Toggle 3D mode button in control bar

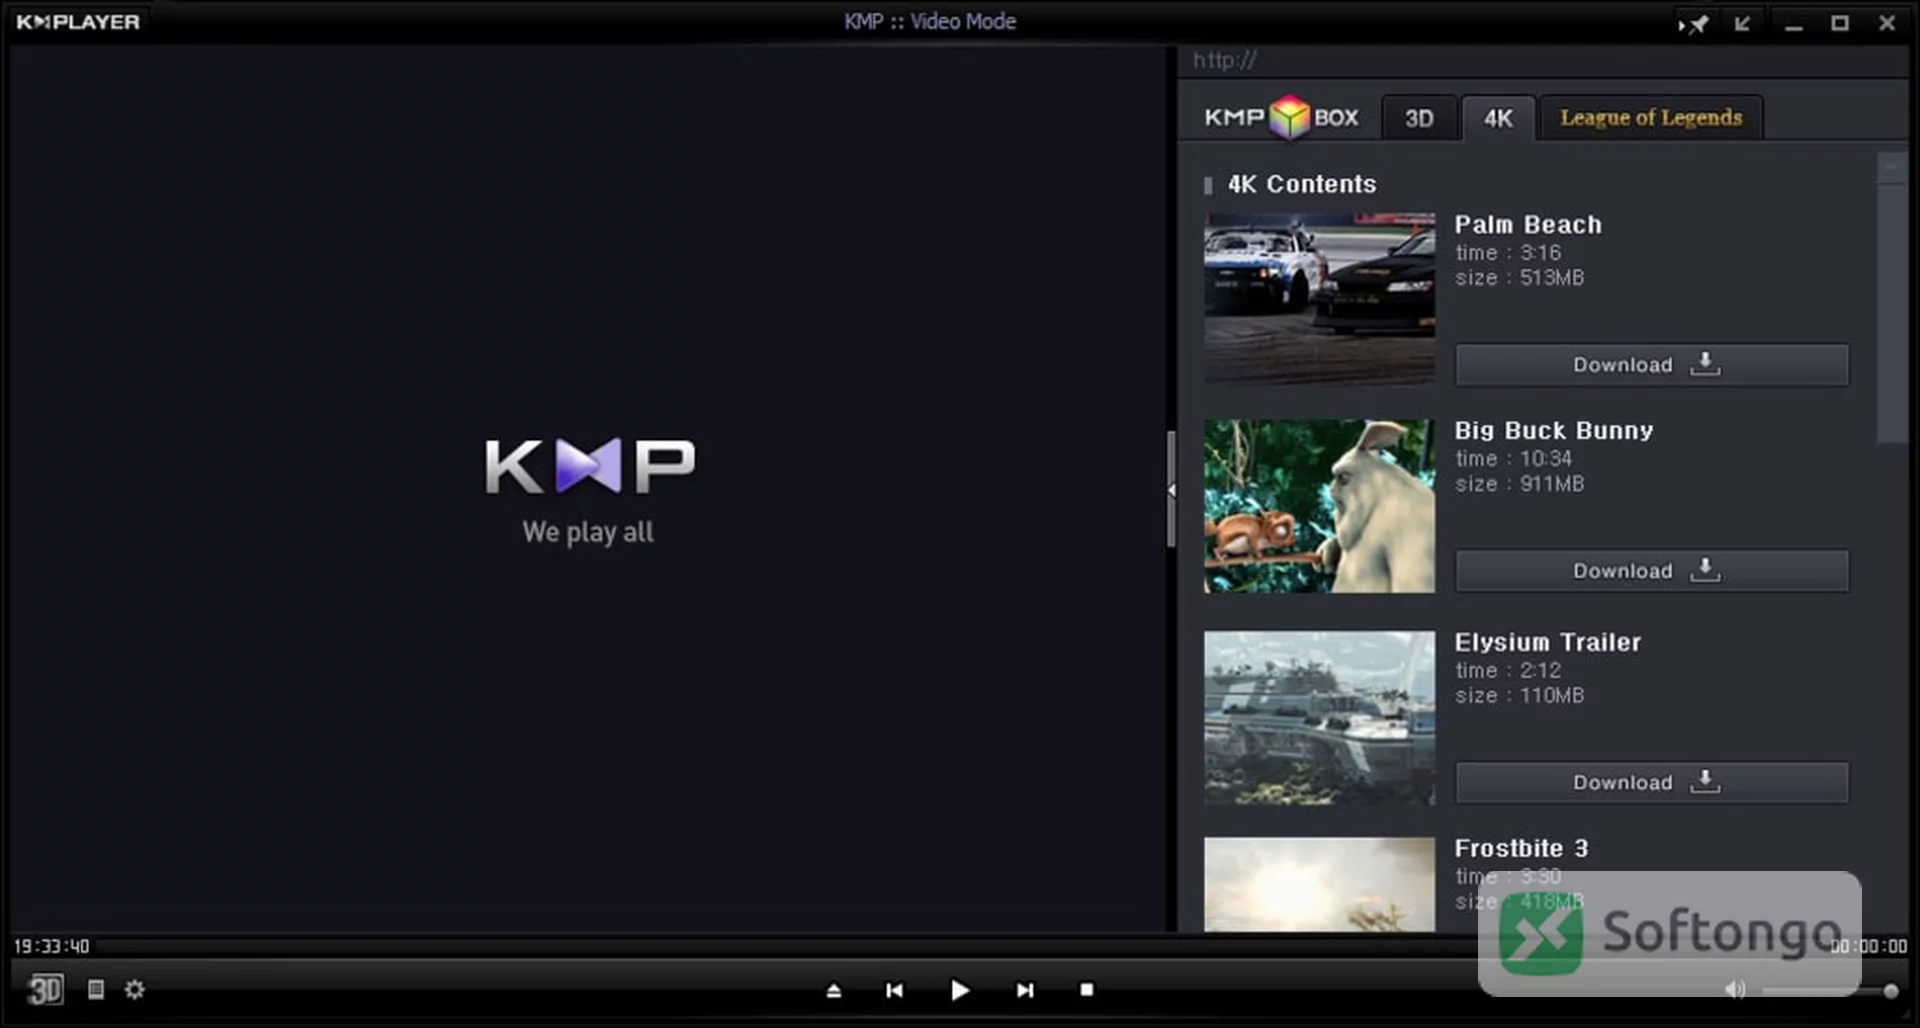point(45,990)
